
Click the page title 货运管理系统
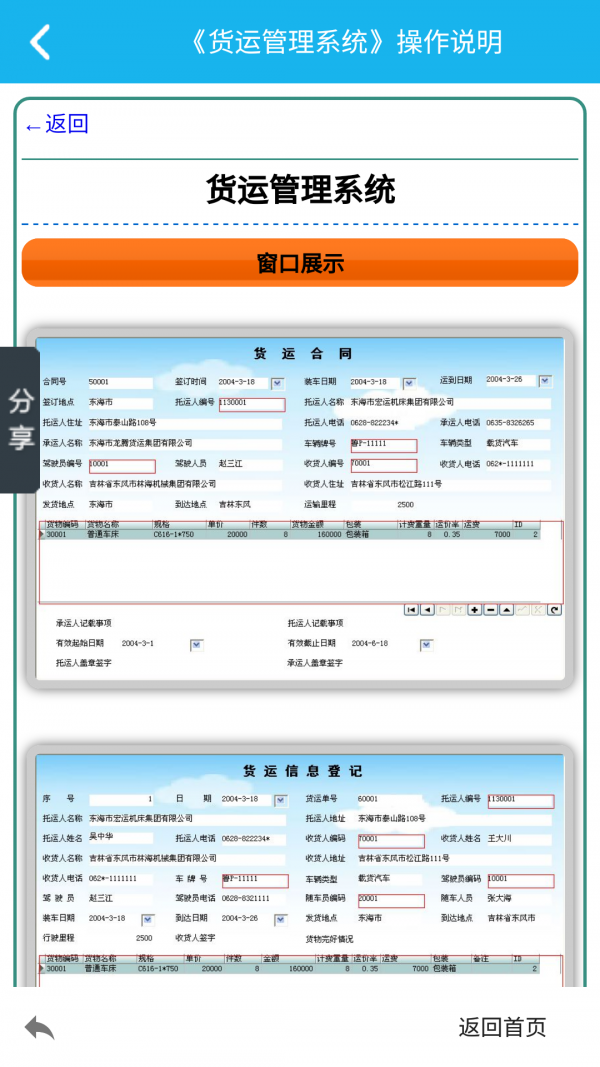(x=300, y=189)
